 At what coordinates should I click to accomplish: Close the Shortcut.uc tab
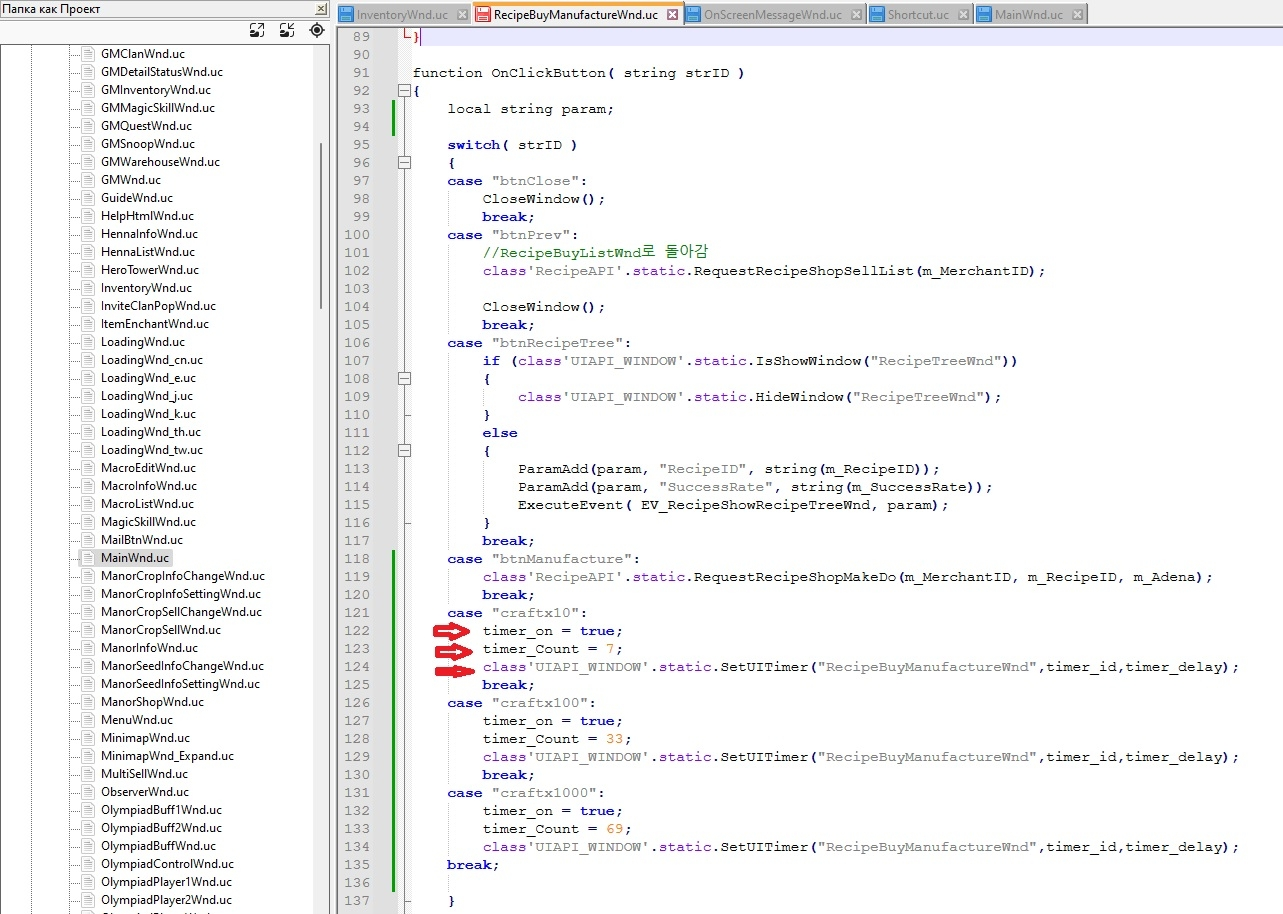[962, 15]
